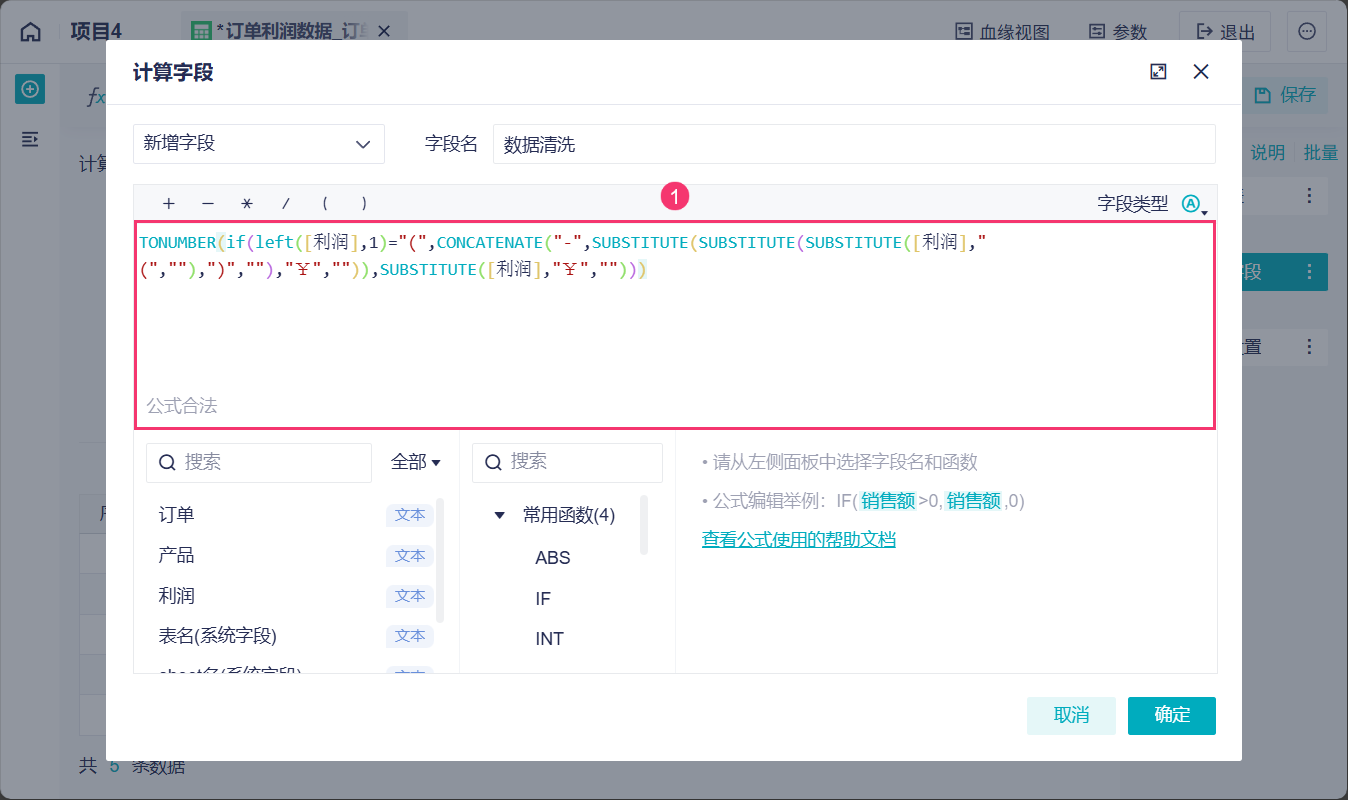Open the 新增字段 dropdown
The image size is (1348, 800).
[x=259, y=144]
